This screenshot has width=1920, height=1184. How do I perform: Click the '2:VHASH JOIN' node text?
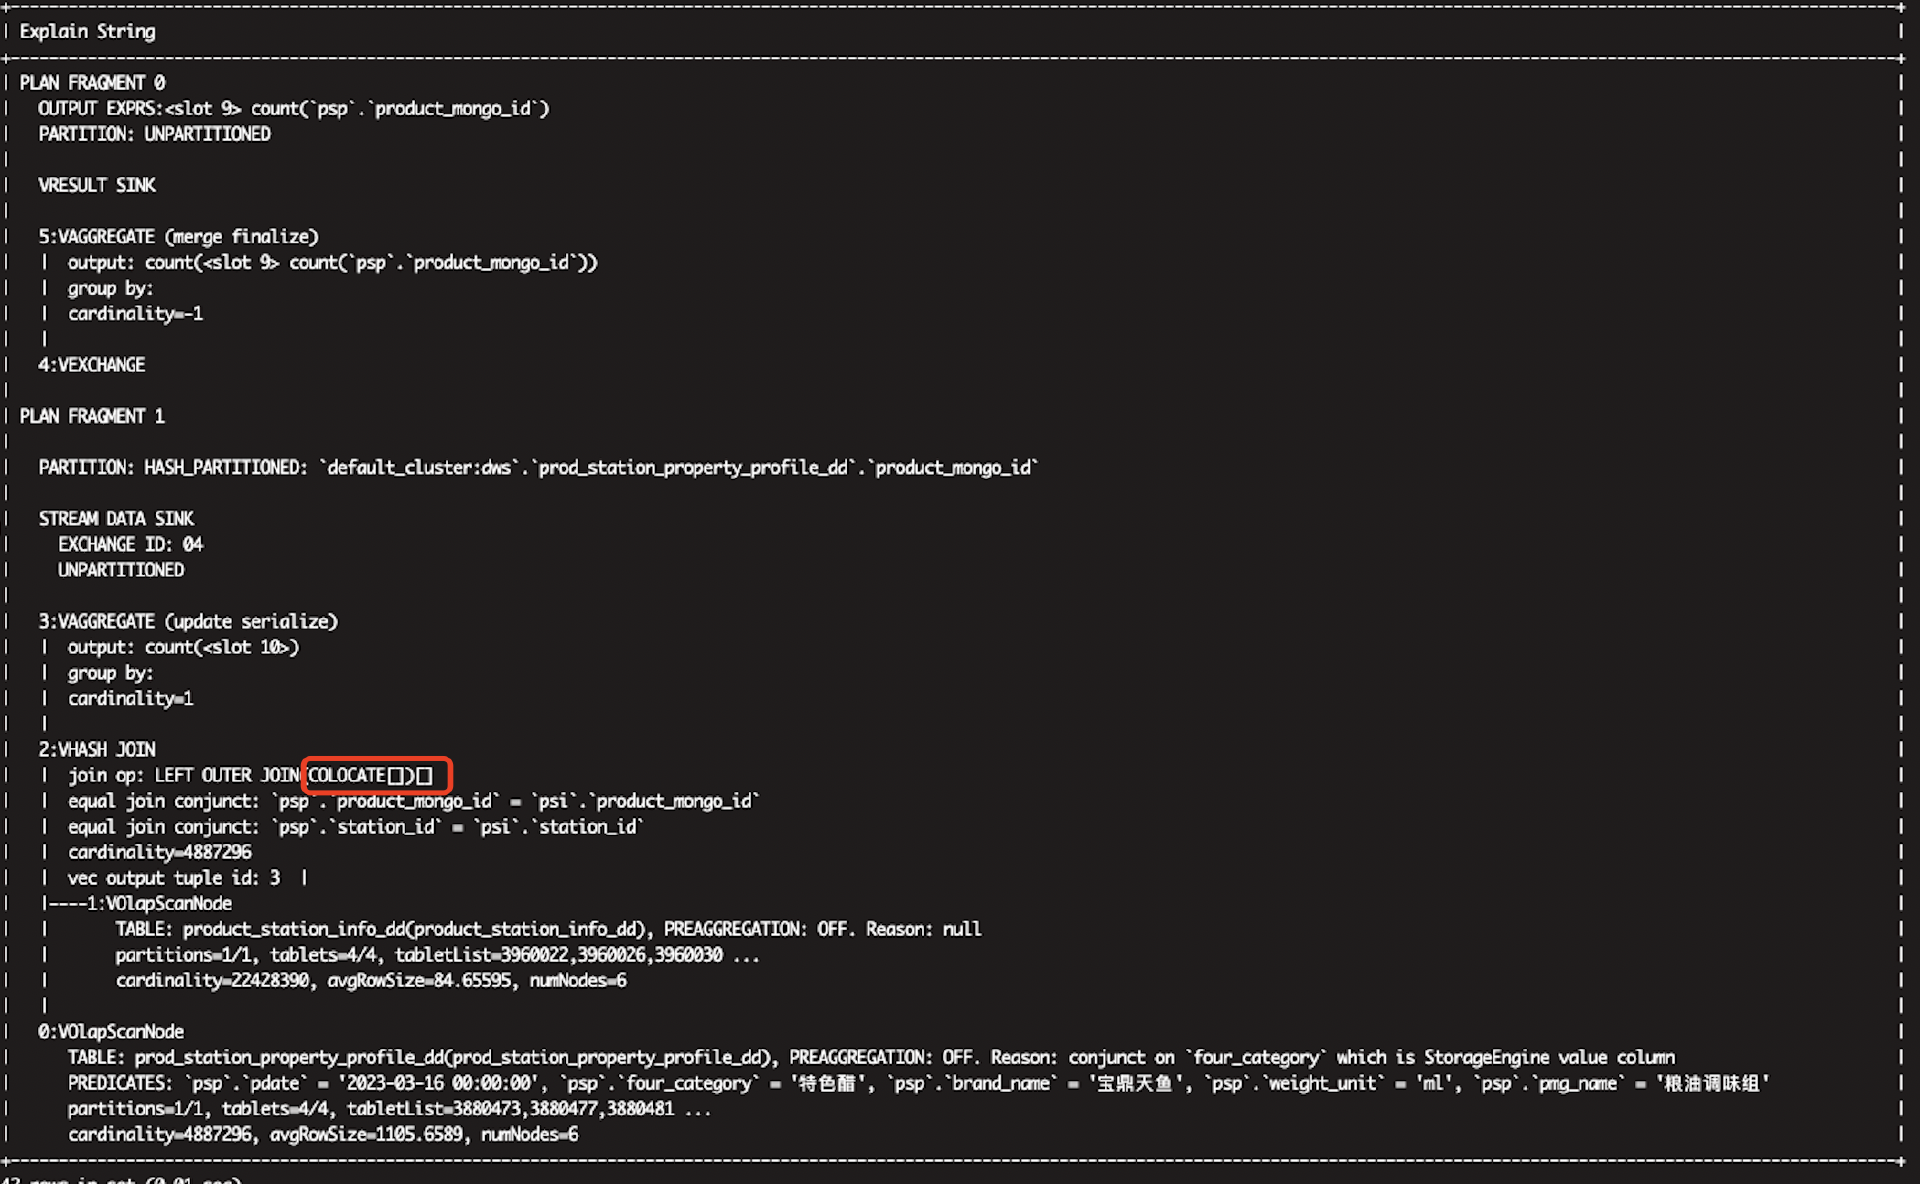click(x=96, y=750)
